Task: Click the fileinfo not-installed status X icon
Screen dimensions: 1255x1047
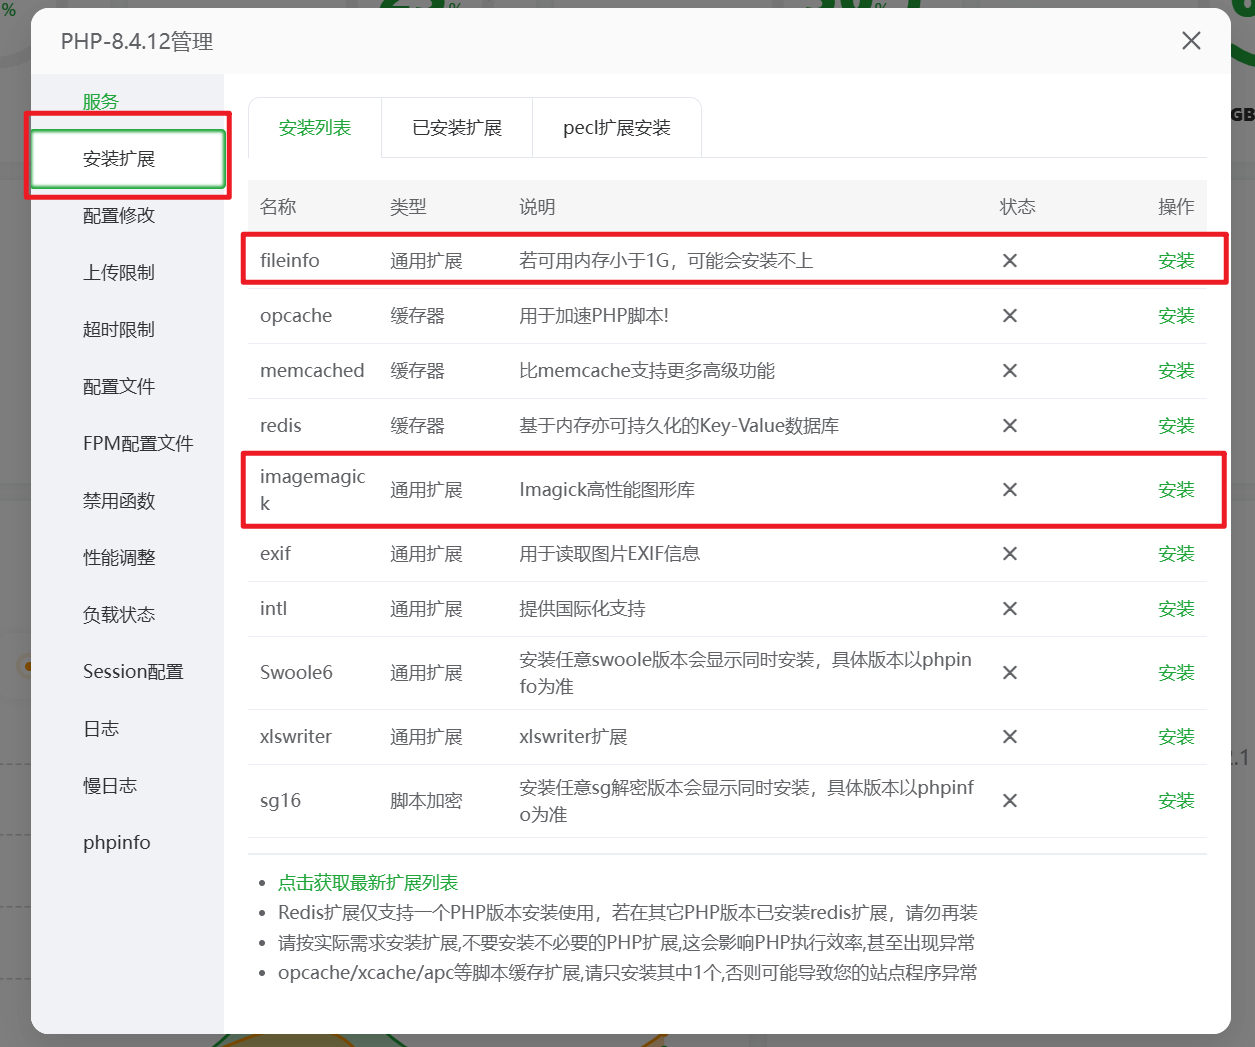Action: pos(1010,261)
